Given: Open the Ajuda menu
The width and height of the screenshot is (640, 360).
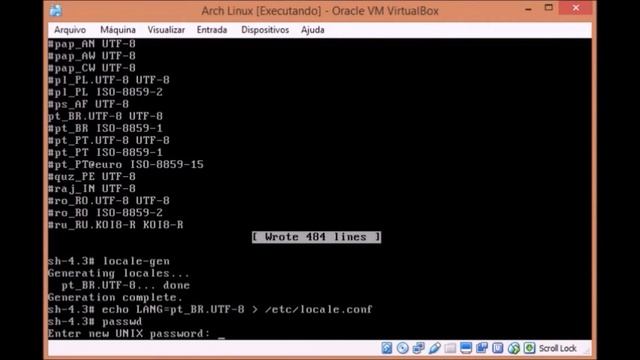Looking at the screenshot, I should tap(313, 30).
